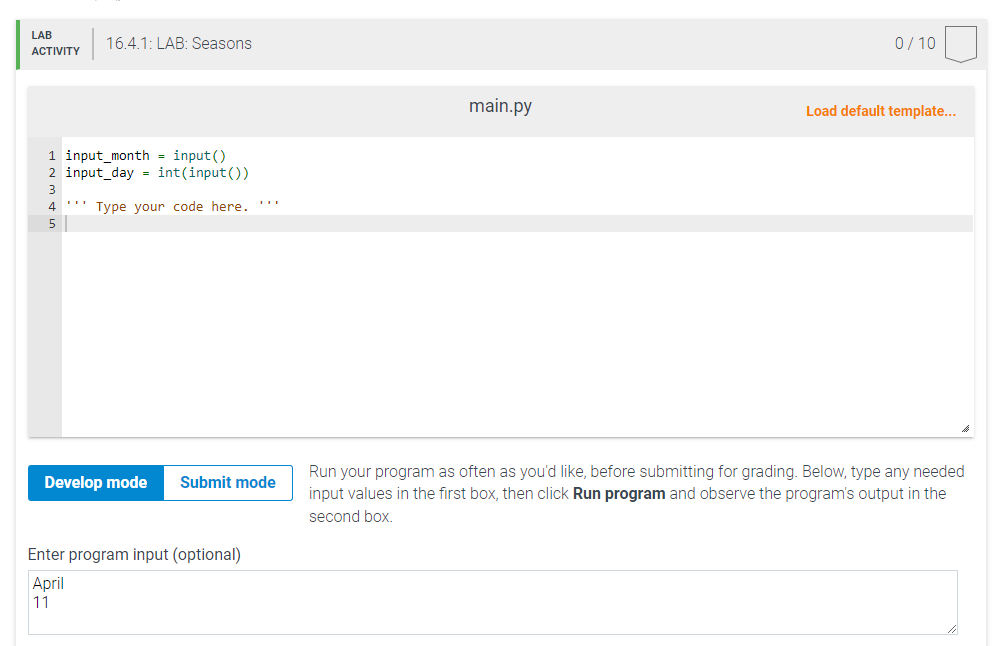This screenshot has height=646, width=1003.
Task: Click line number 3 in the gutter
Action: (51, 189)
